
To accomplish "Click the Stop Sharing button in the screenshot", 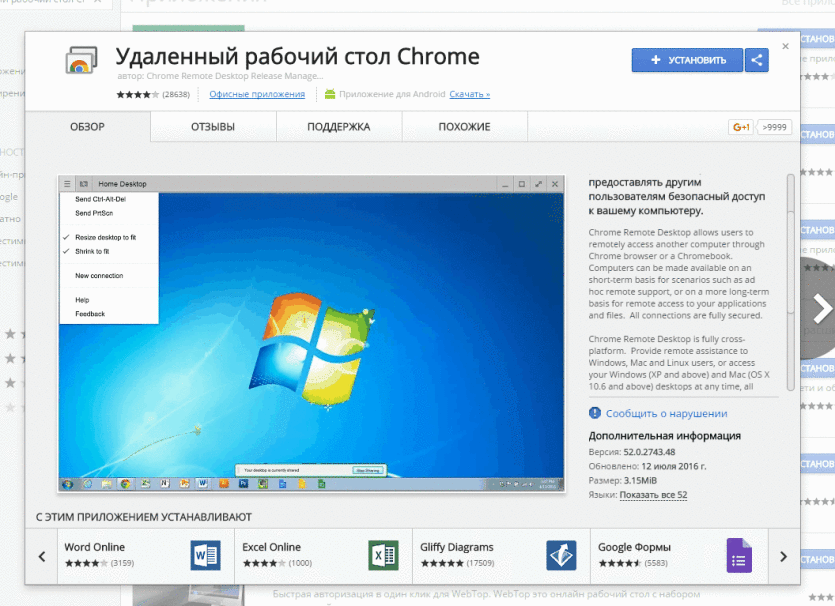I will click(x=368, y=470).
